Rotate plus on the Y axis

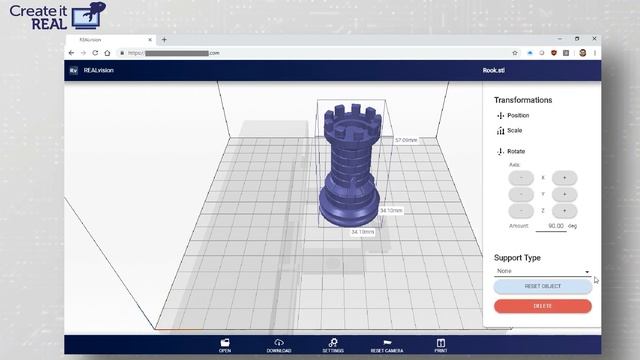[564, 194]
